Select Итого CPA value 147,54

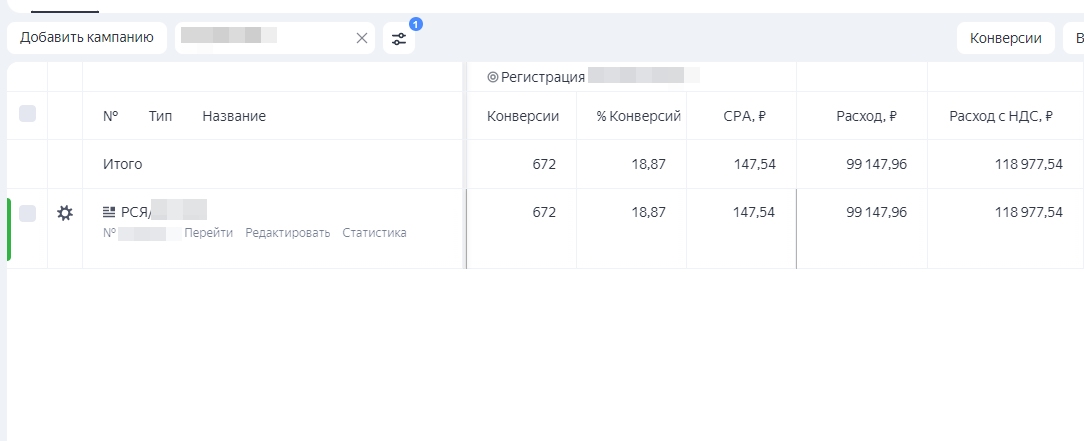pos(754,164)
